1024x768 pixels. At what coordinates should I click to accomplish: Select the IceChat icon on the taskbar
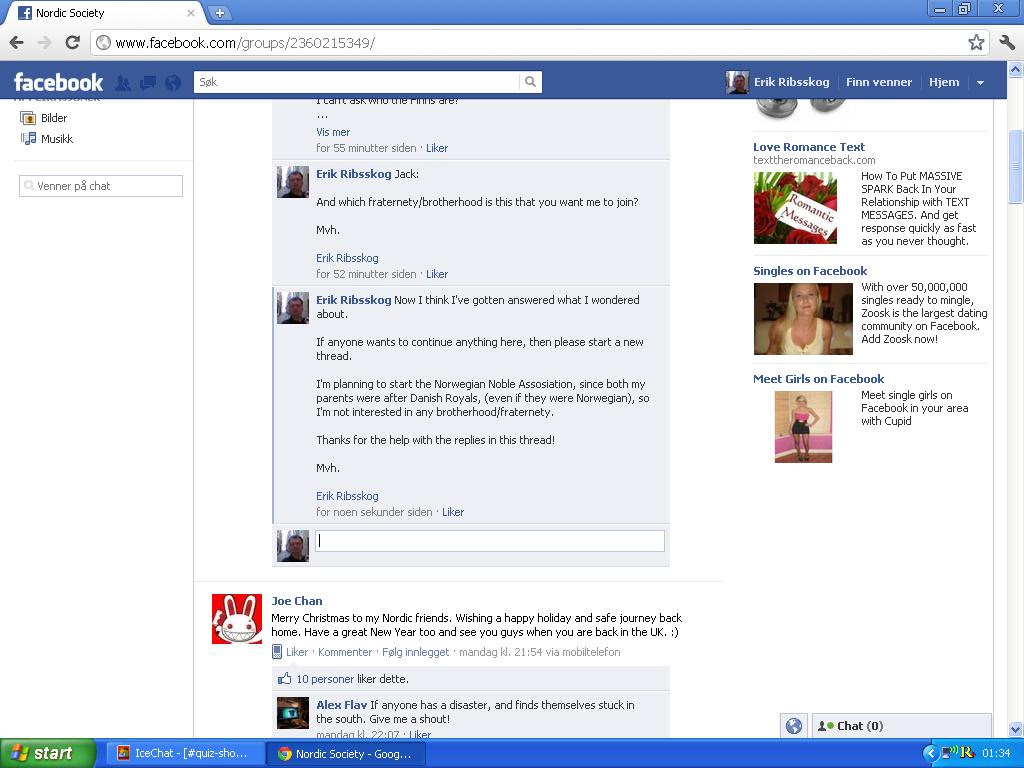coord(122,753)
